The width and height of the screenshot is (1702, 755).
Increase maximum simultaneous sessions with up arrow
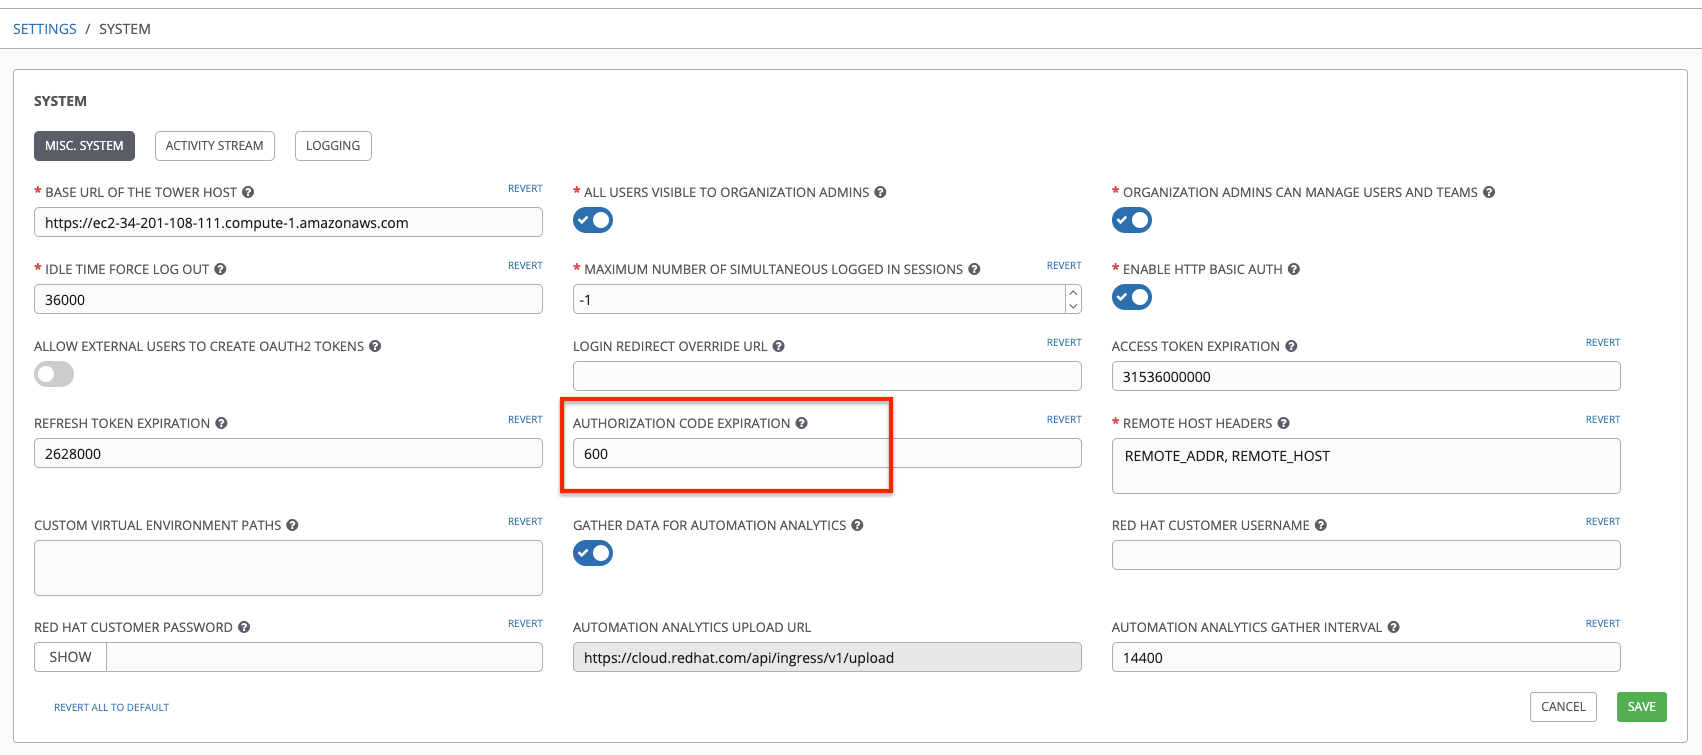pos(1073,293)
